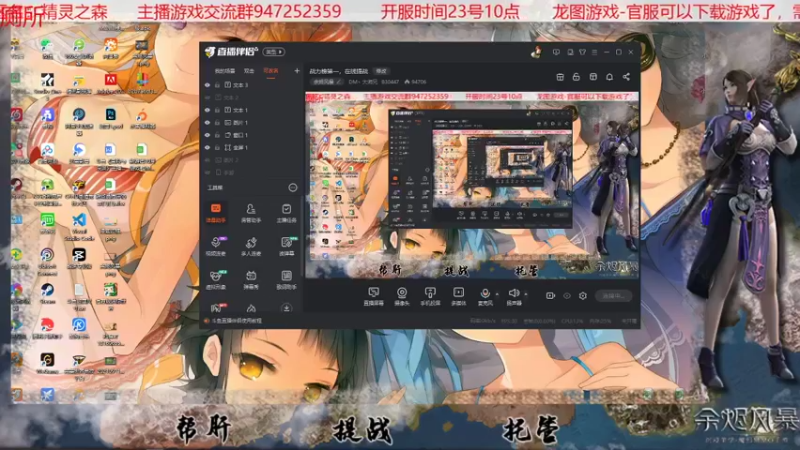Switch to the leftmost scene tab
Image resolution: width=800 pixels, height=450 pixels.
click(224, 71)
